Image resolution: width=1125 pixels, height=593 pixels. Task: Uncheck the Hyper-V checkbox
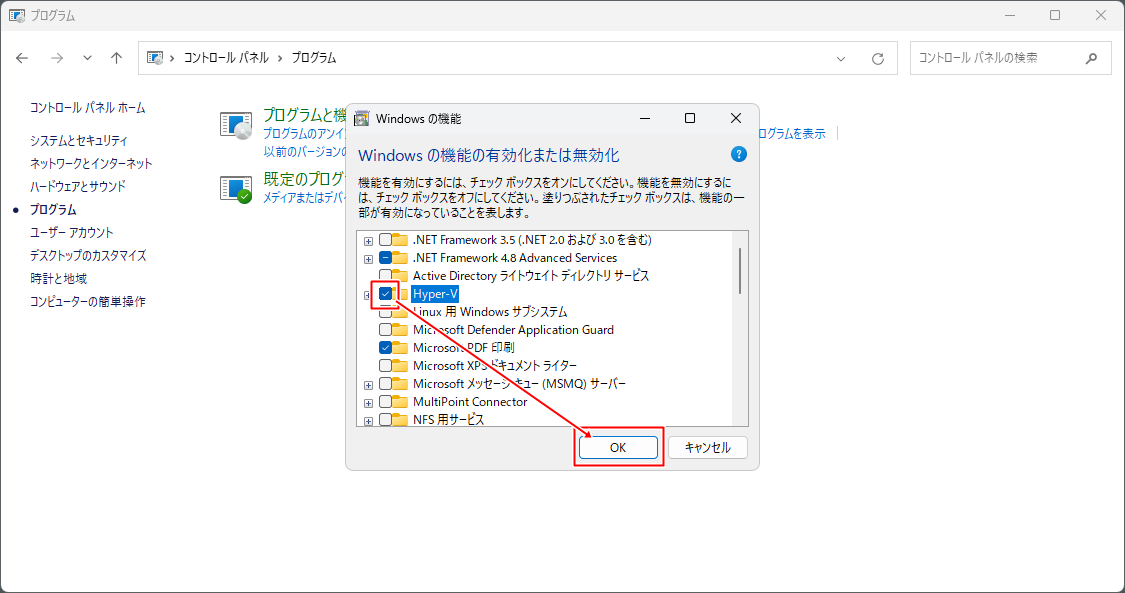[386, 294]
